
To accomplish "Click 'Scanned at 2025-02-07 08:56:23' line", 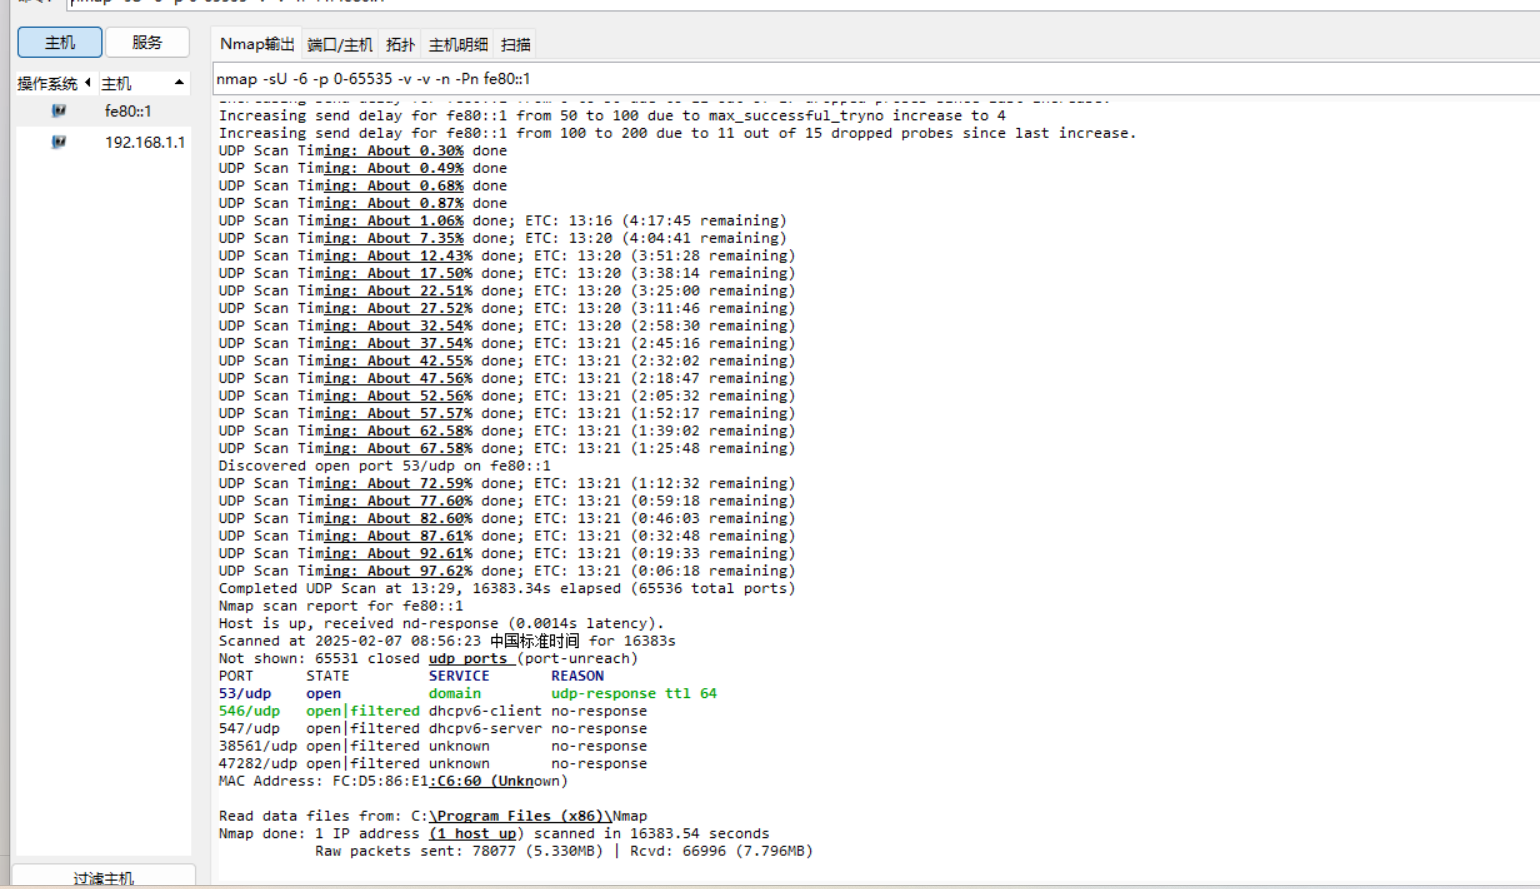I will (x=447, y=641).
